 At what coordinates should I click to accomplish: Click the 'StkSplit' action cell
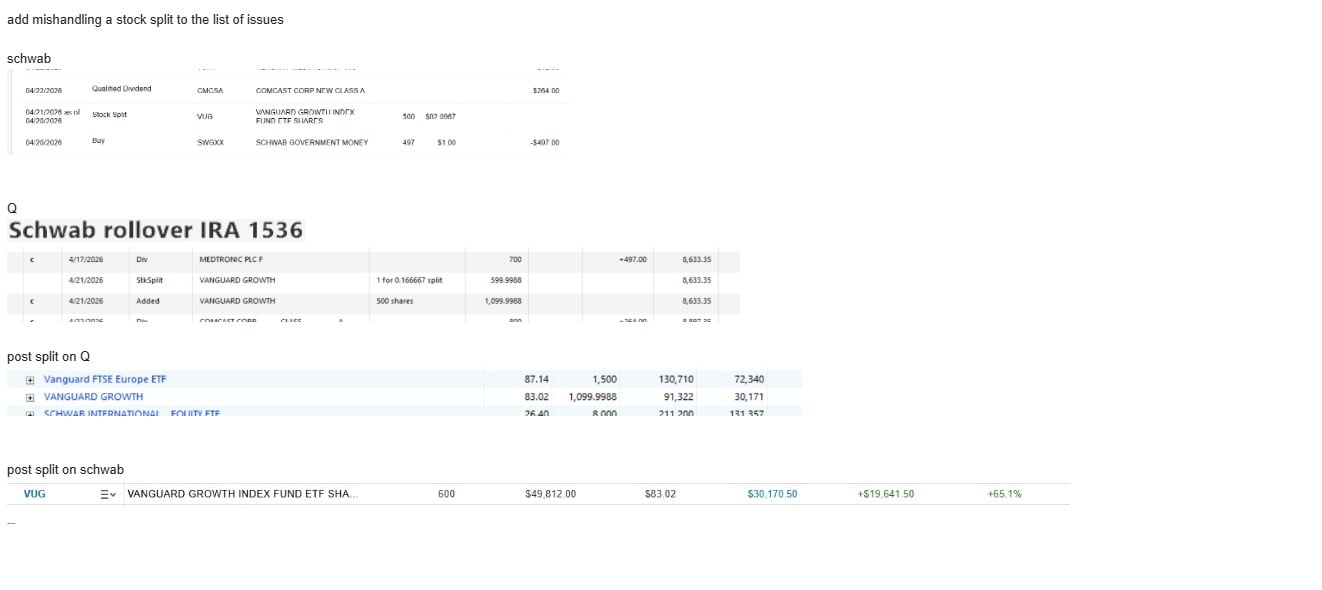coord(149,281)
